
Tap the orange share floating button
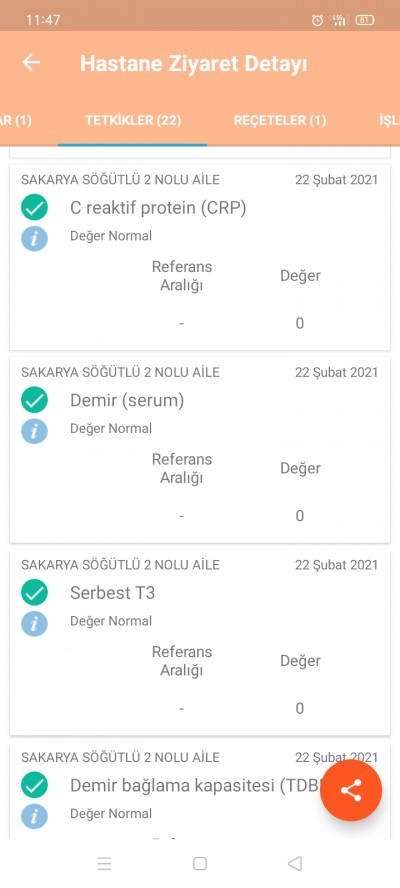click(351, 791)
